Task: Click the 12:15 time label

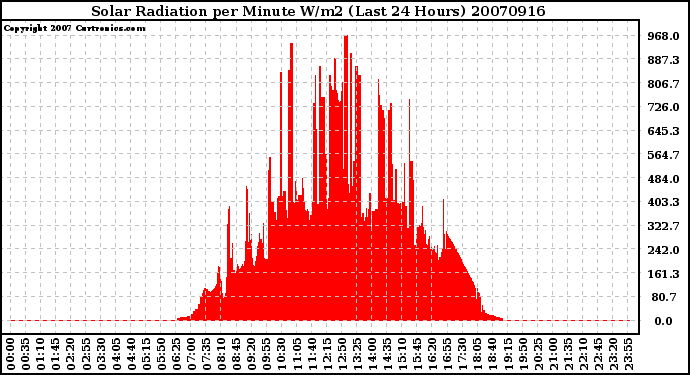Action: [x=327, y=355]
